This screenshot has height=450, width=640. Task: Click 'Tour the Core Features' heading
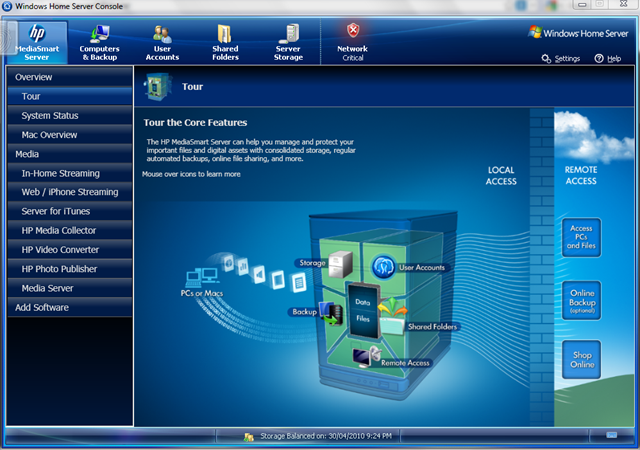(x=195, y=123)
